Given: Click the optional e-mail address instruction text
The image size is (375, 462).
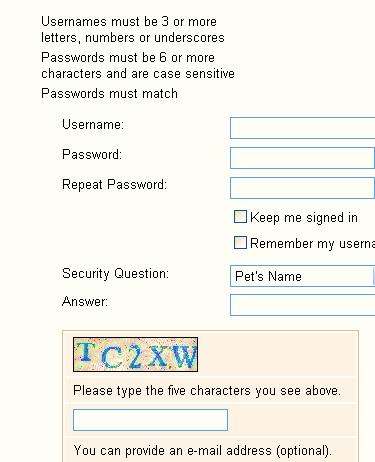Looking at the screenshot, I should [x=202, y=451].
